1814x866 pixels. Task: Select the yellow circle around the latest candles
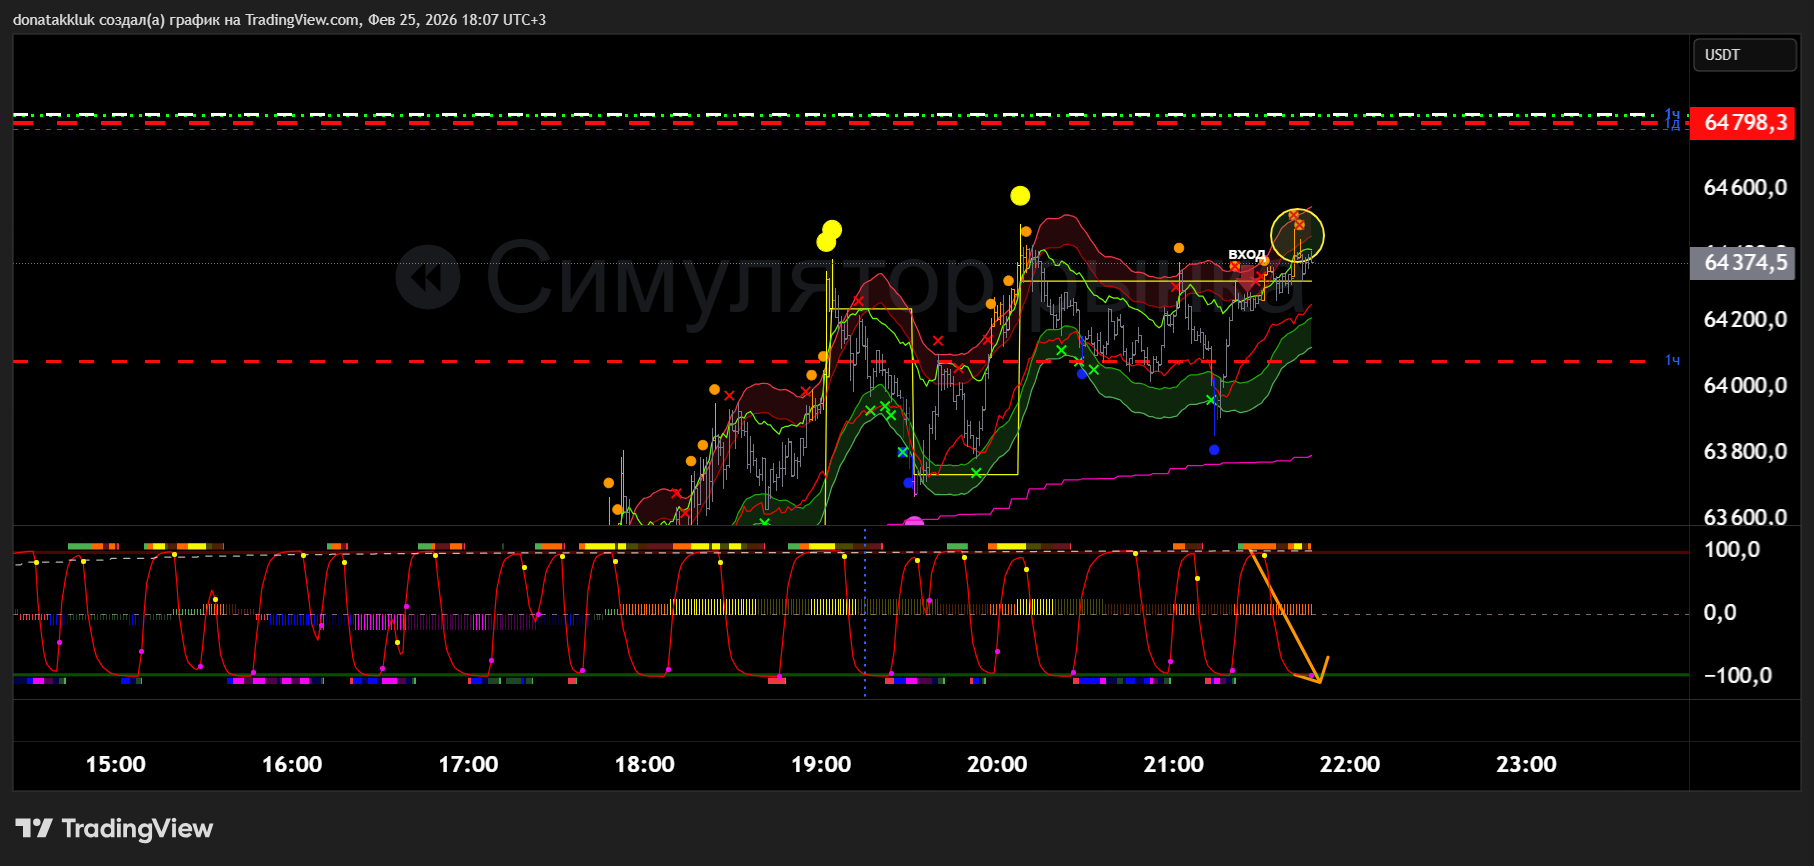(1297, 237)
